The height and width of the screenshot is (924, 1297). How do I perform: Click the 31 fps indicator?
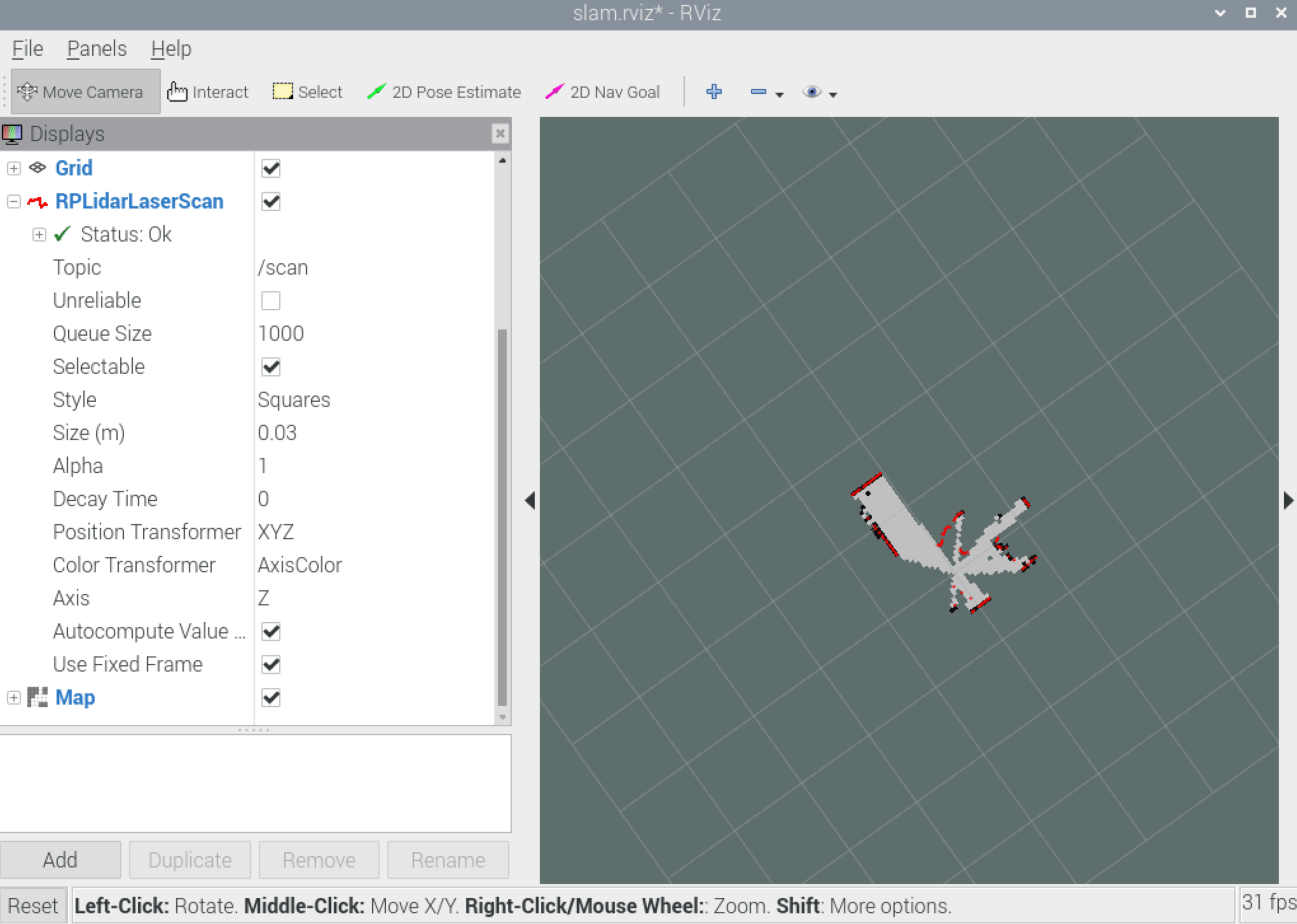point(1267,905)
